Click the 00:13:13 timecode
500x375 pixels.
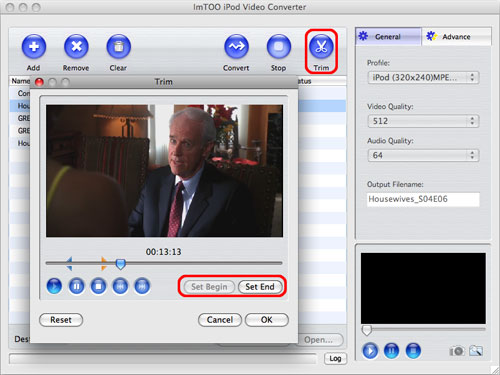point(164,252)
